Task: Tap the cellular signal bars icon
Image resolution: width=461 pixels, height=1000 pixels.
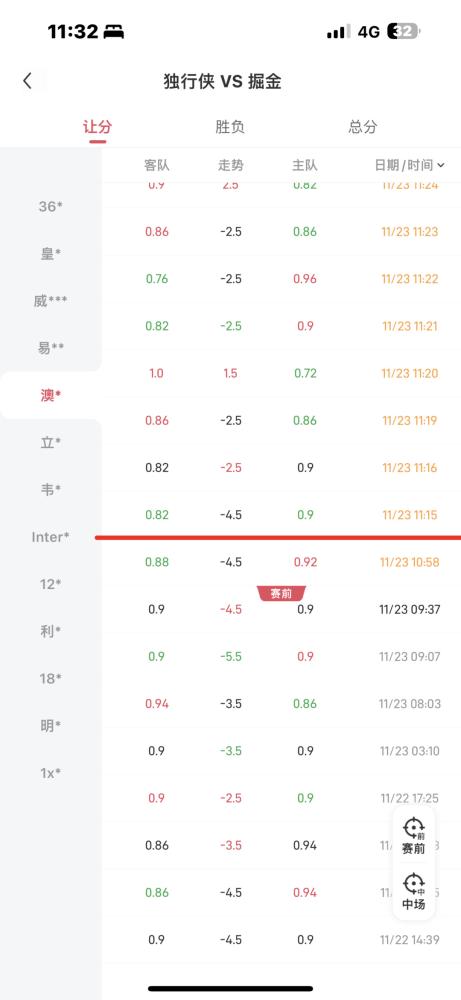Action: (x=338, y=32)
